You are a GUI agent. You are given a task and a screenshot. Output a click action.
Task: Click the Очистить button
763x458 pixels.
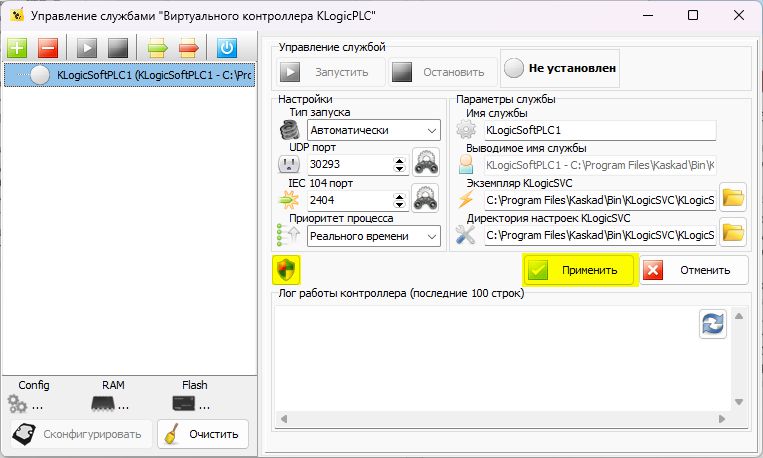(203, 434)
